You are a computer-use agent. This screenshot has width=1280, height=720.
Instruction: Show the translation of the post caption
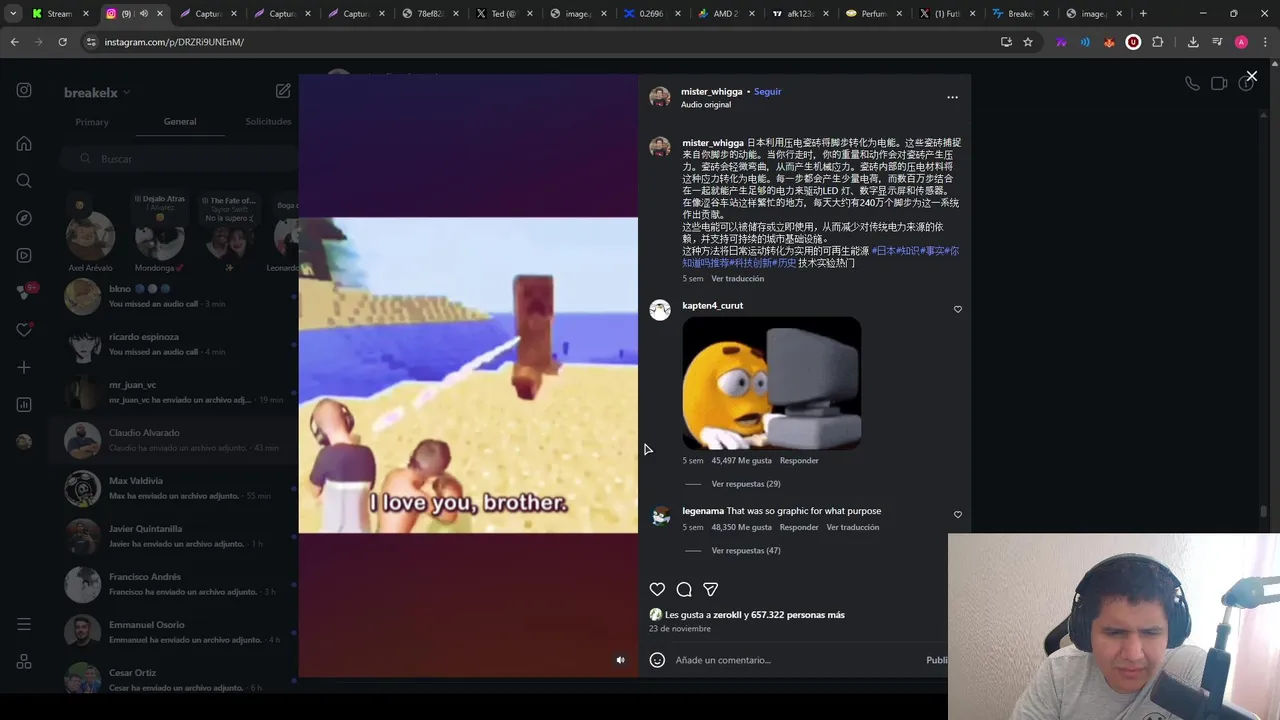(738, 279)
